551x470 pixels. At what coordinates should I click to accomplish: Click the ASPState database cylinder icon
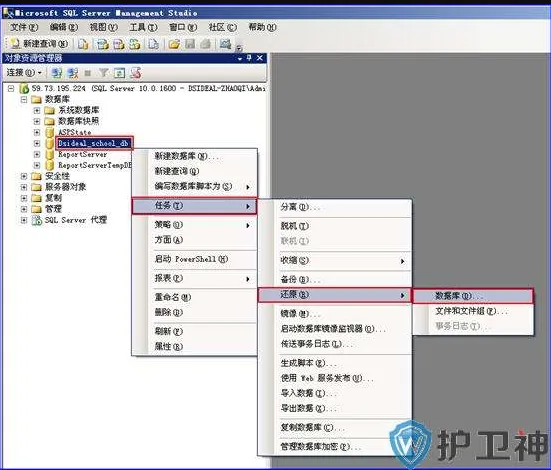pos(50,133)
